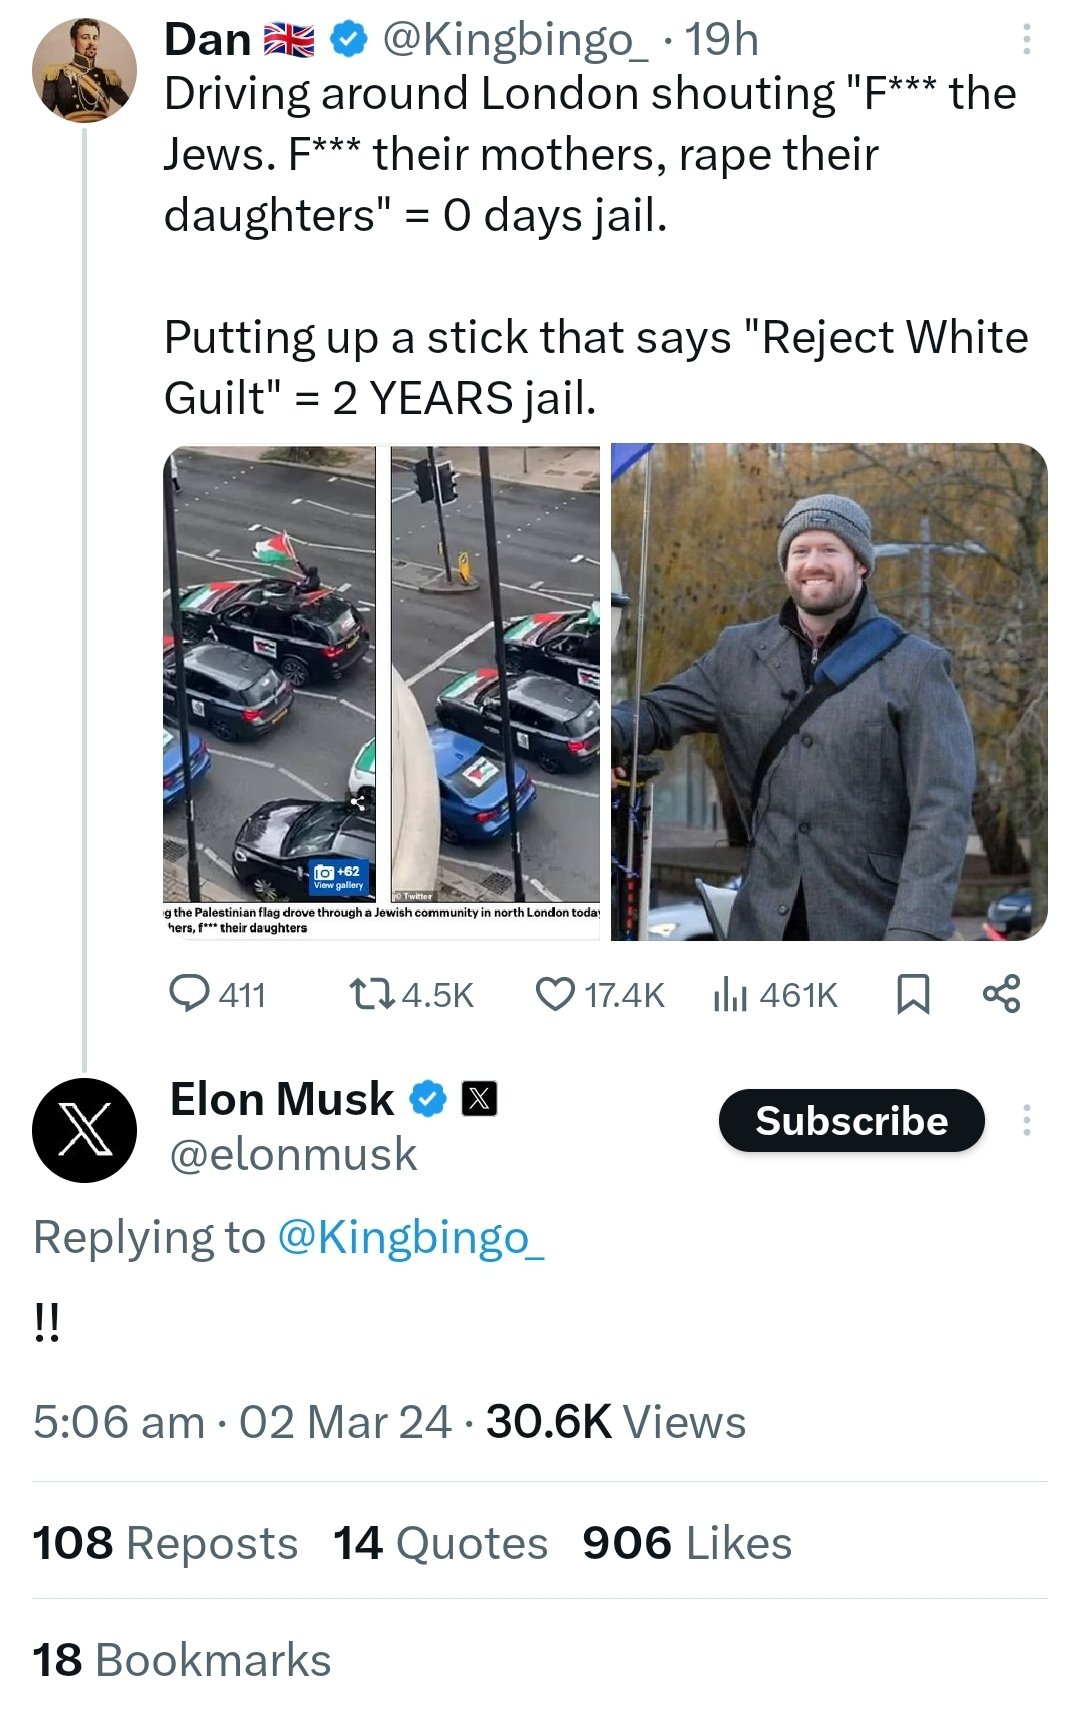Subscribe to Elon Musk
The width and height of the screenshot is (1080, 1712).
point(852,1120)
